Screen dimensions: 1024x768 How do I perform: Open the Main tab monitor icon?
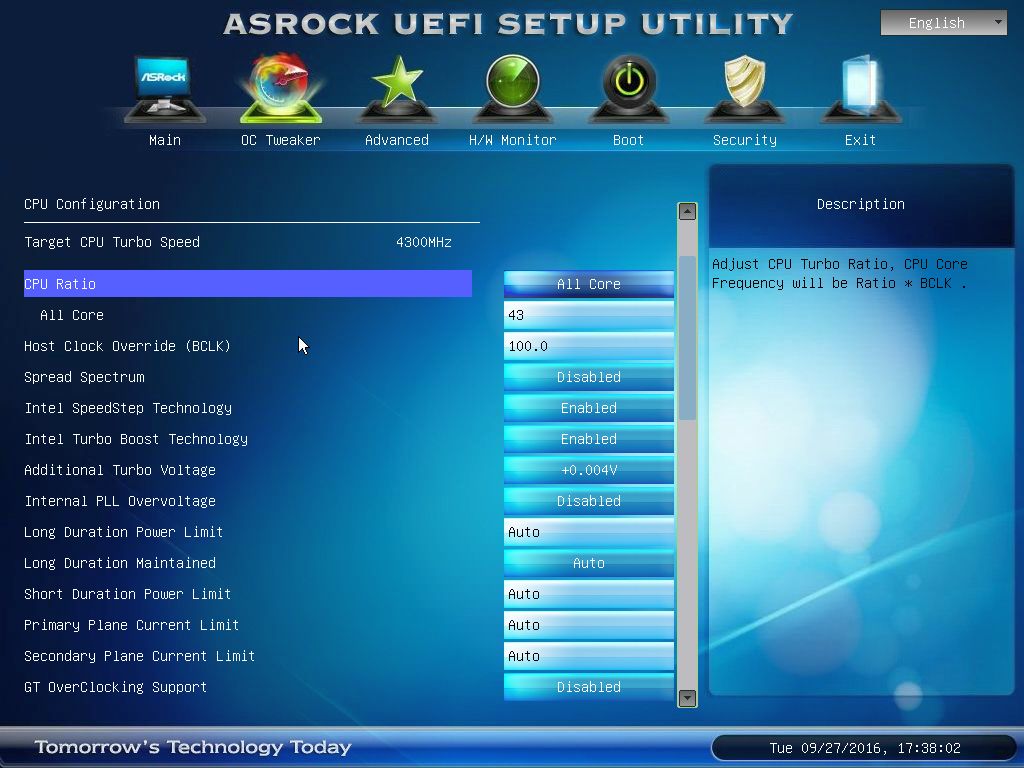coord(165,89)
